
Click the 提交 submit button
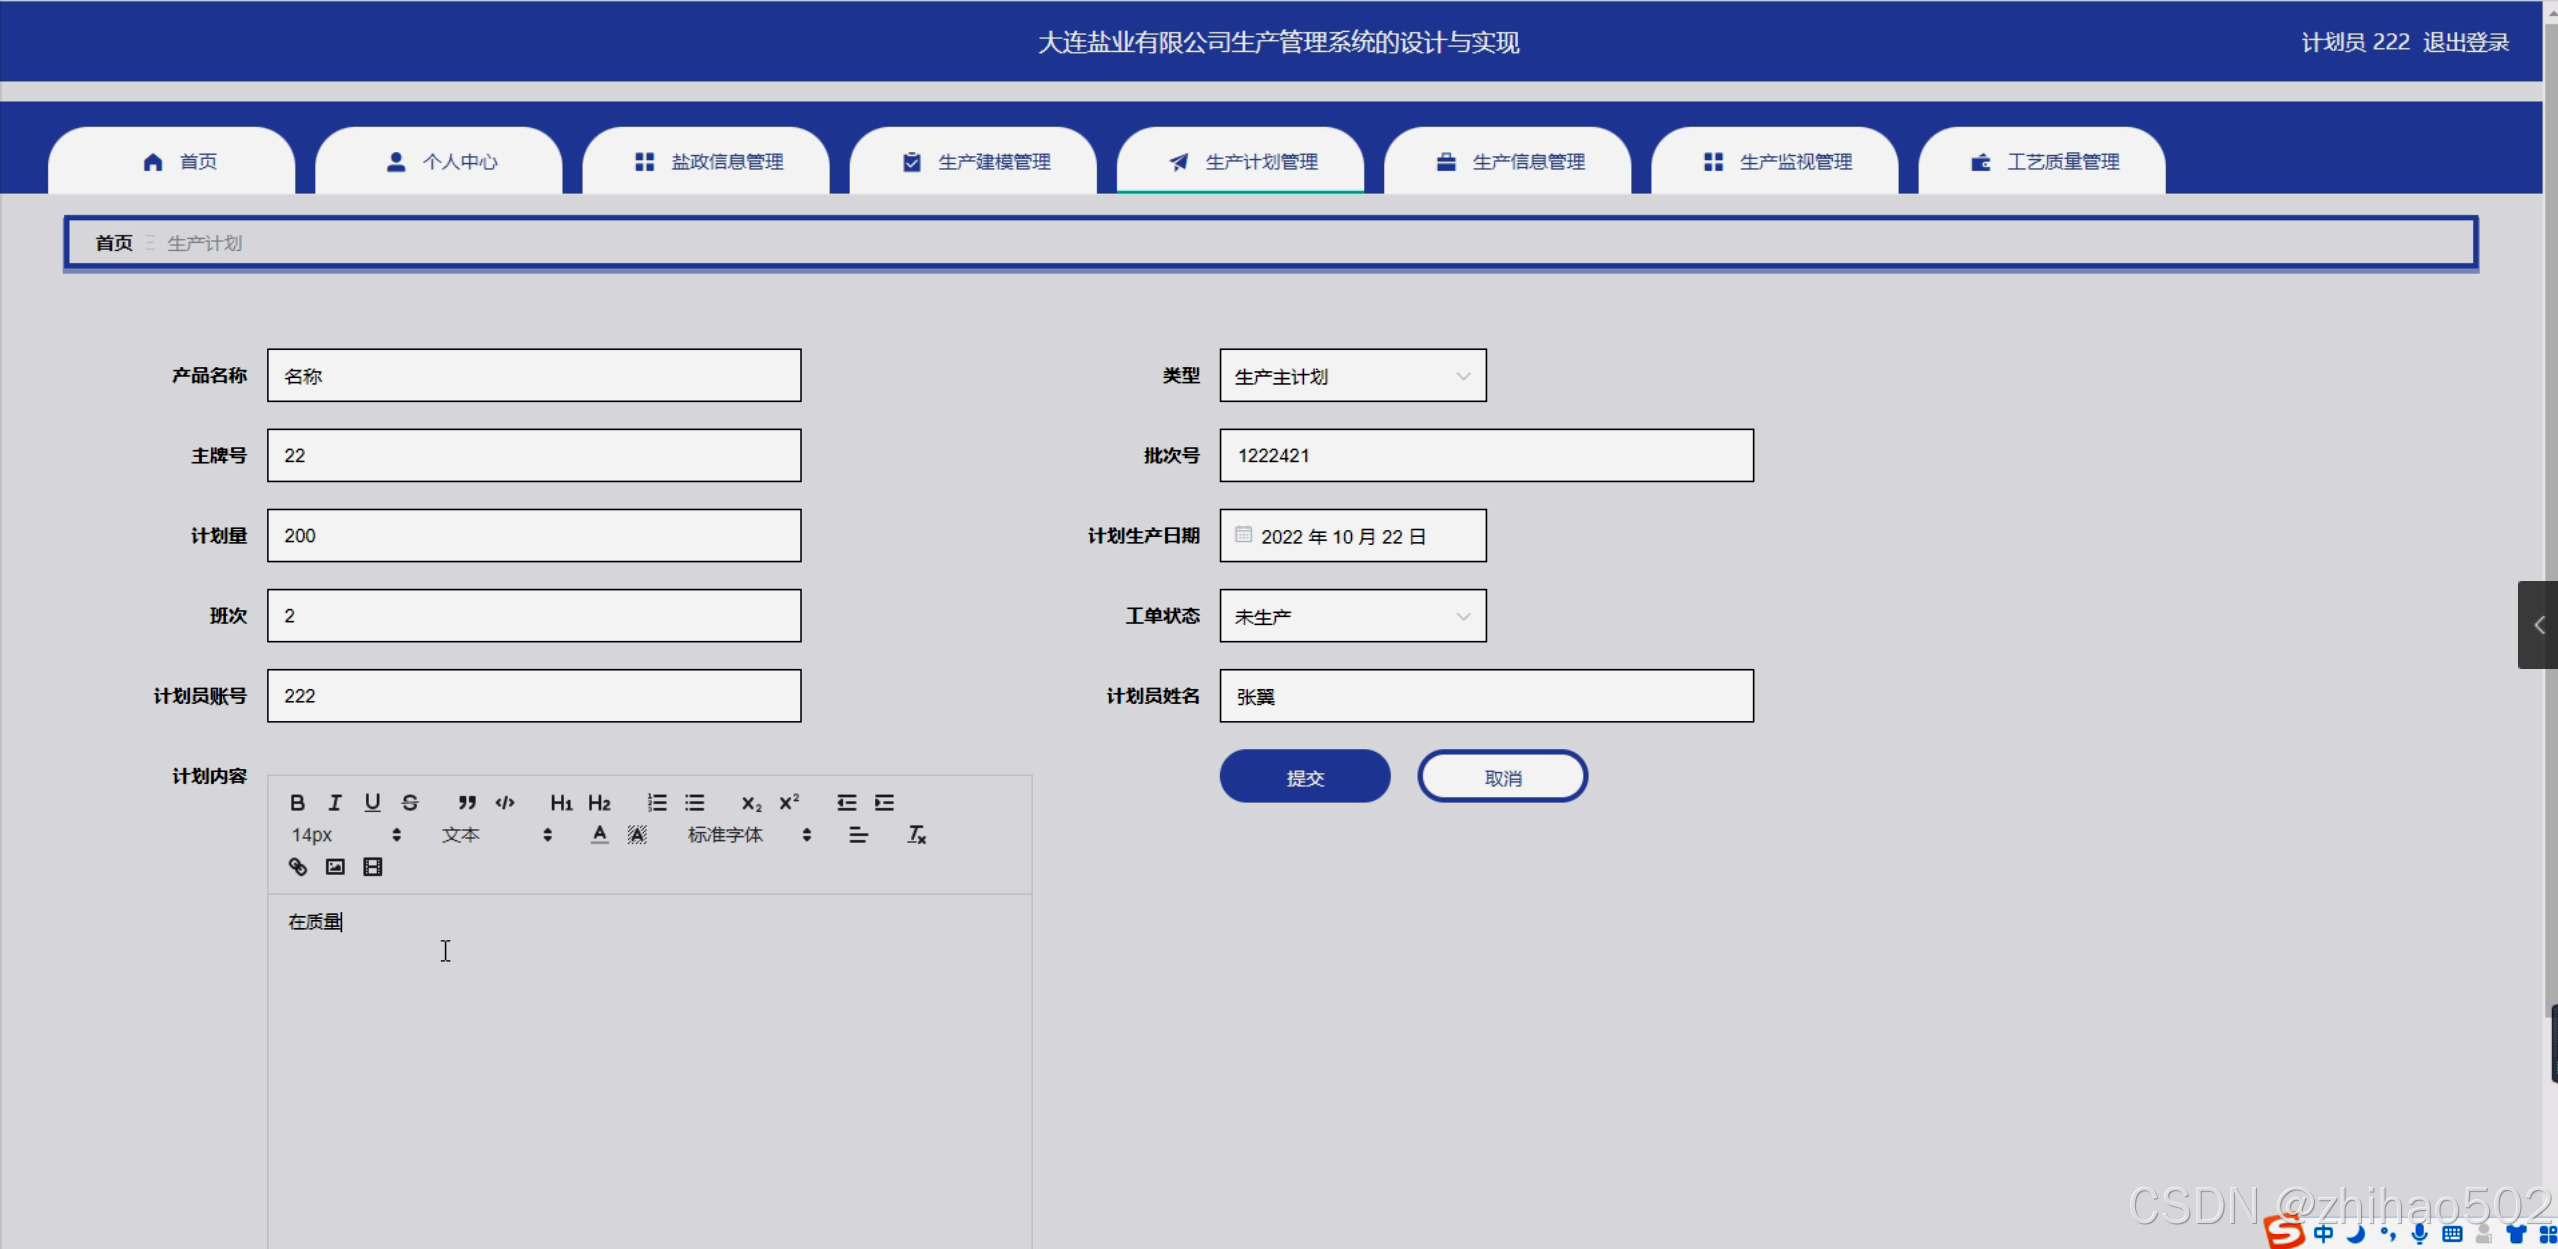tap(1304, 777)
